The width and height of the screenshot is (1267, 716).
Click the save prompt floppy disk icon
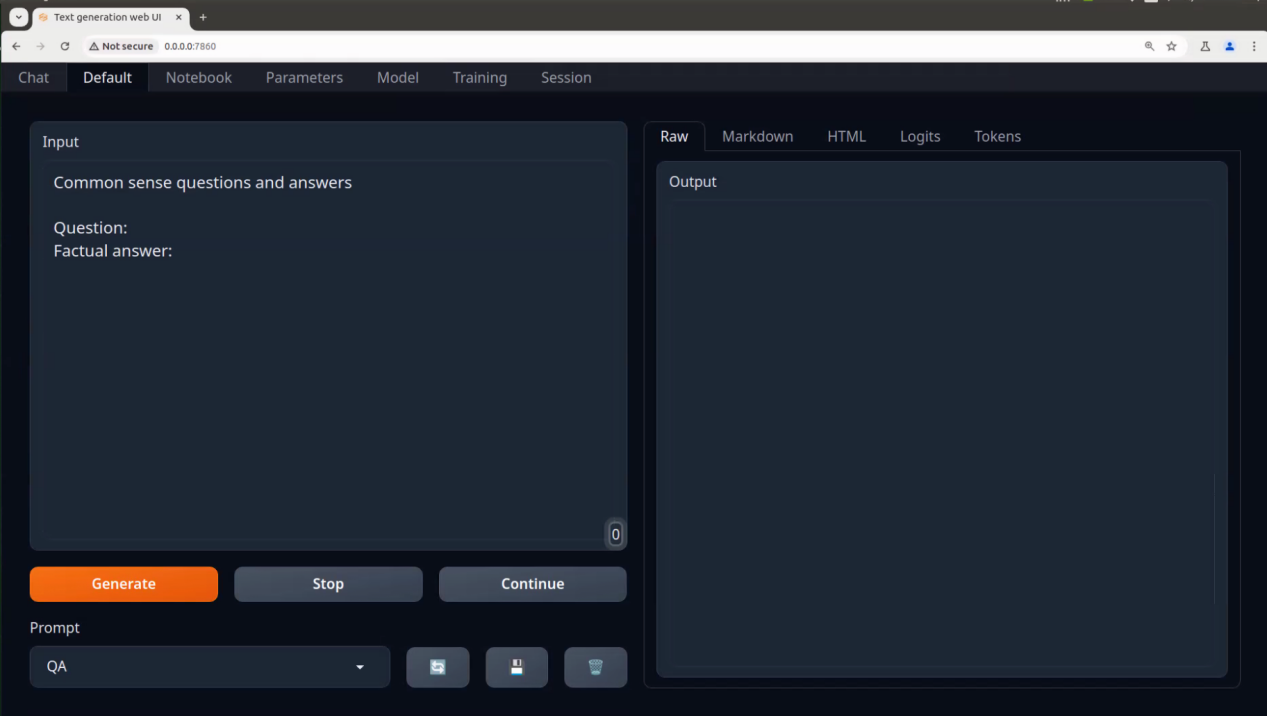(x=516, y=667)
